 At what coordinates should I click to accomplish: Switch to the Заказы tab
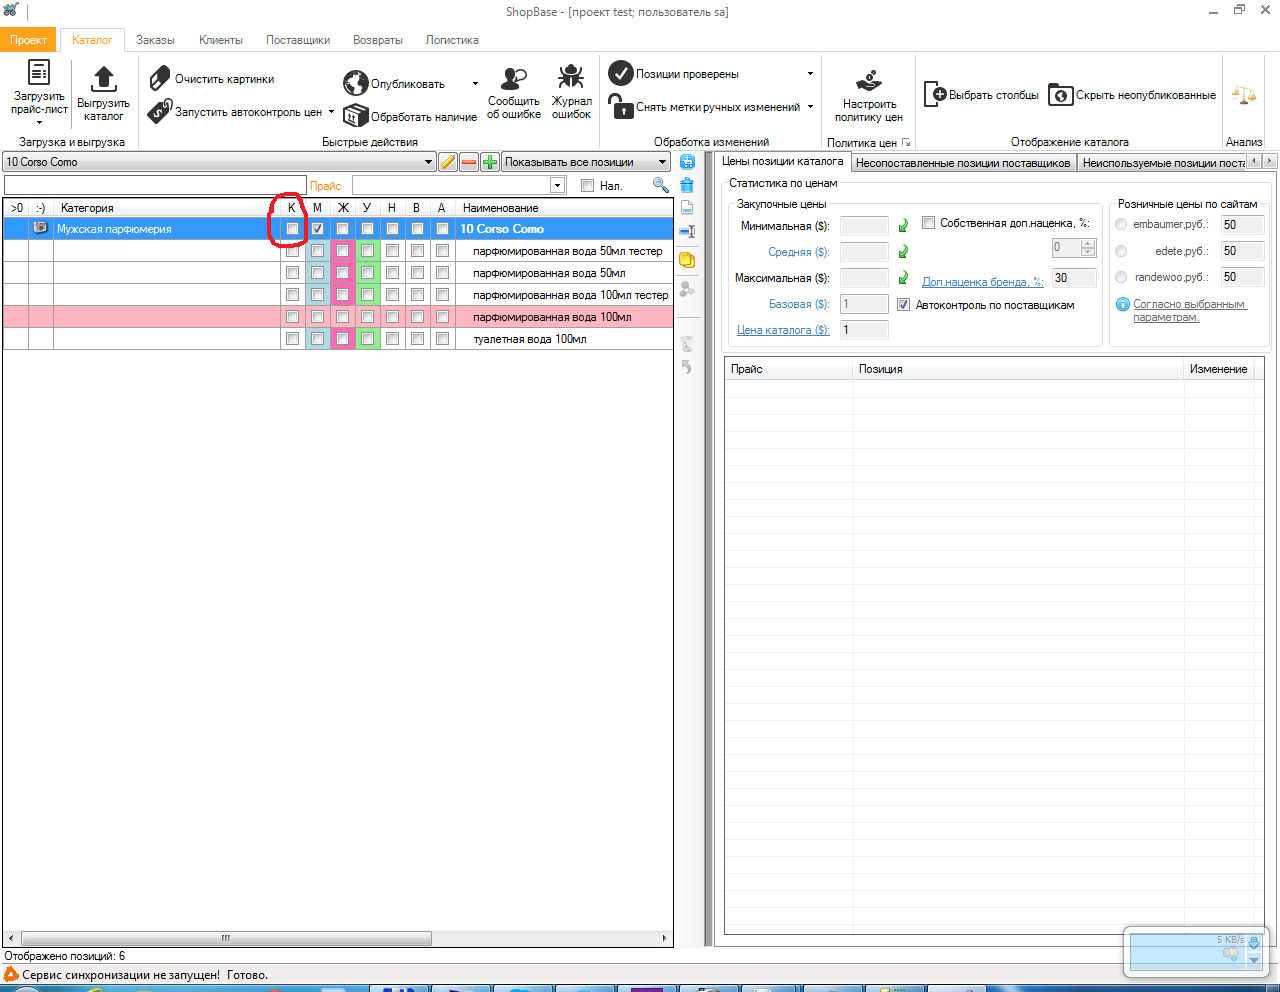155,40
